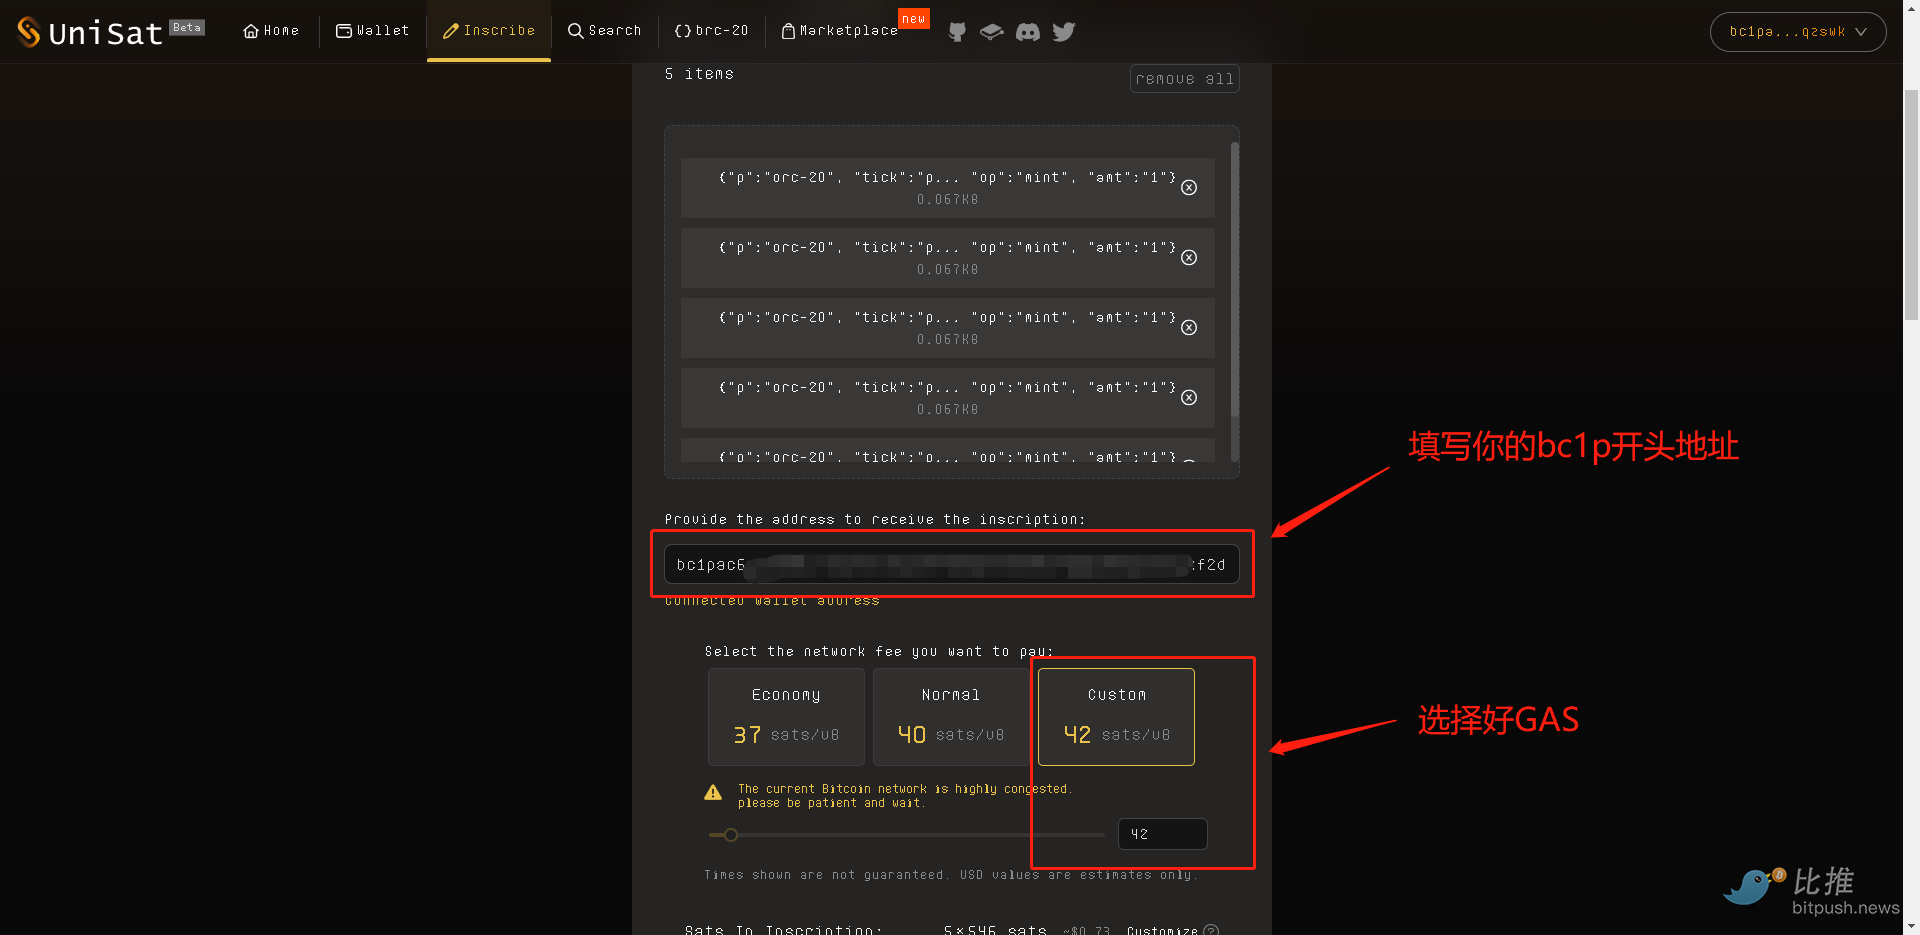Screen dimensions: 1920x935
Task: Select the Normal 40 sats/vB fee
Action: (x=951, y=717)
